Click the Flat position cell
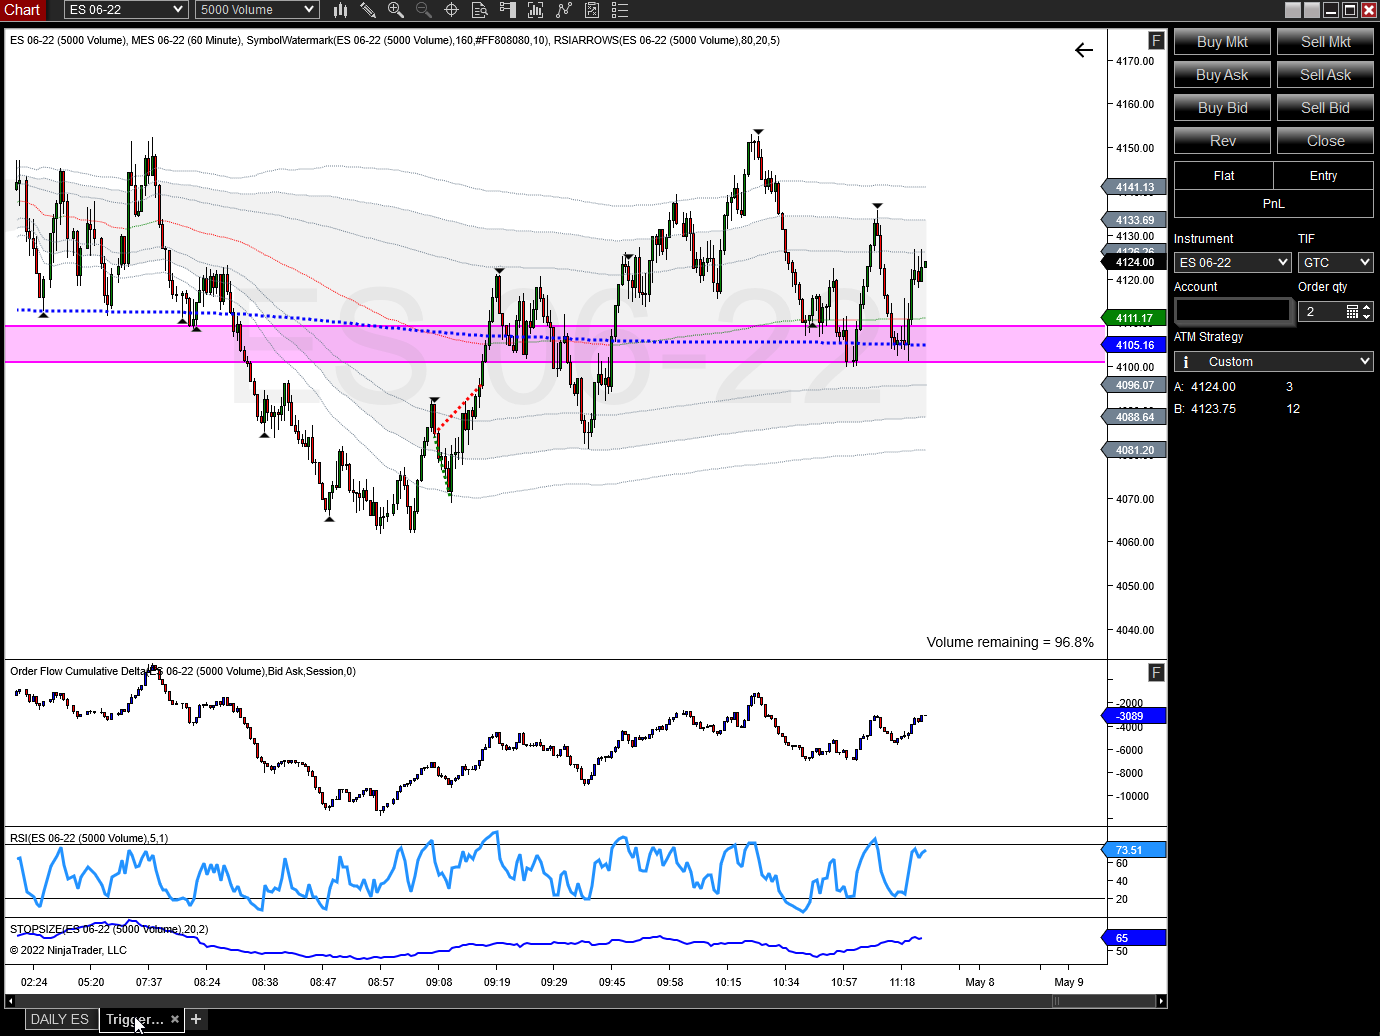 pos(1224,176)
